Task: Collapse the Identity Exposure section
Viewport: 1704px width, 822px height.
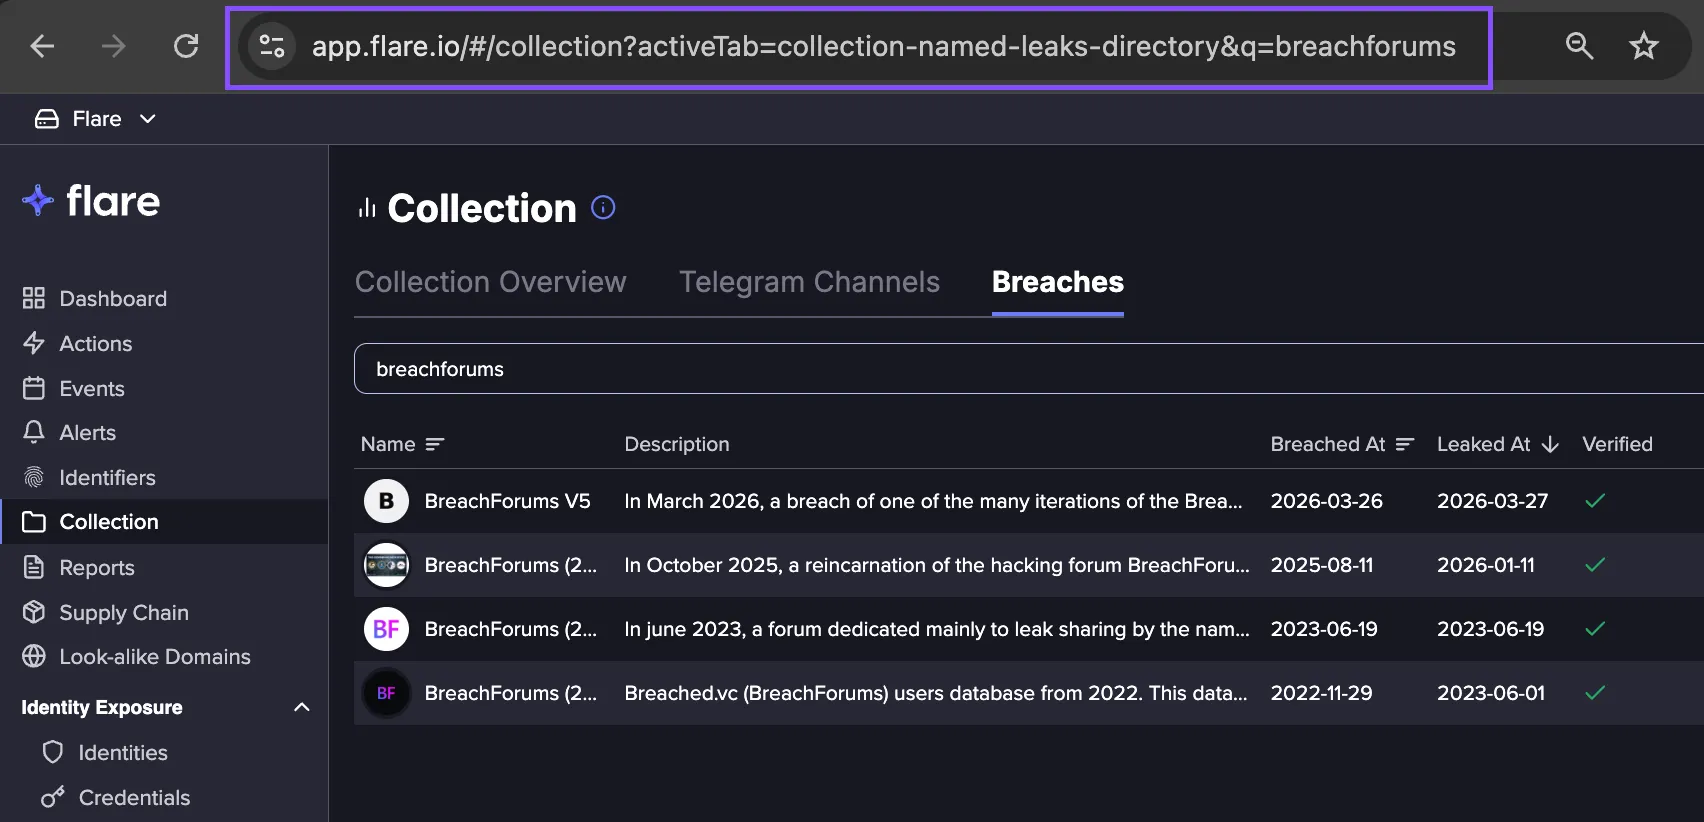Action: pyautogui.click(x=302, y=707)
